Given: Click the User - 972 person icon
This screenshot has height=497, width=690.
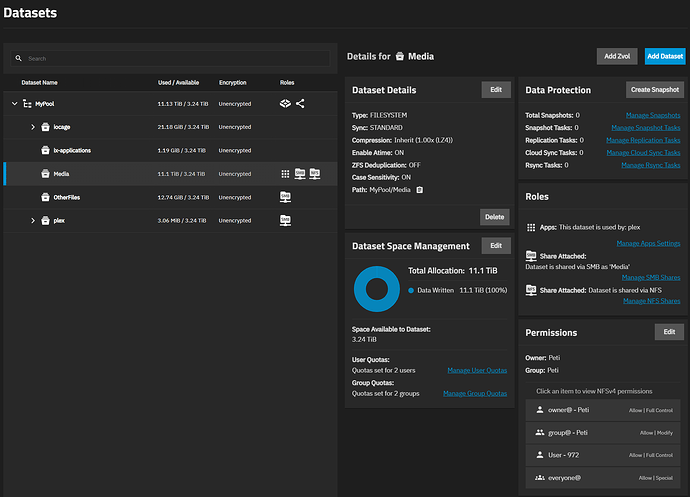Looking at the screenshot, I should (540, 455).
